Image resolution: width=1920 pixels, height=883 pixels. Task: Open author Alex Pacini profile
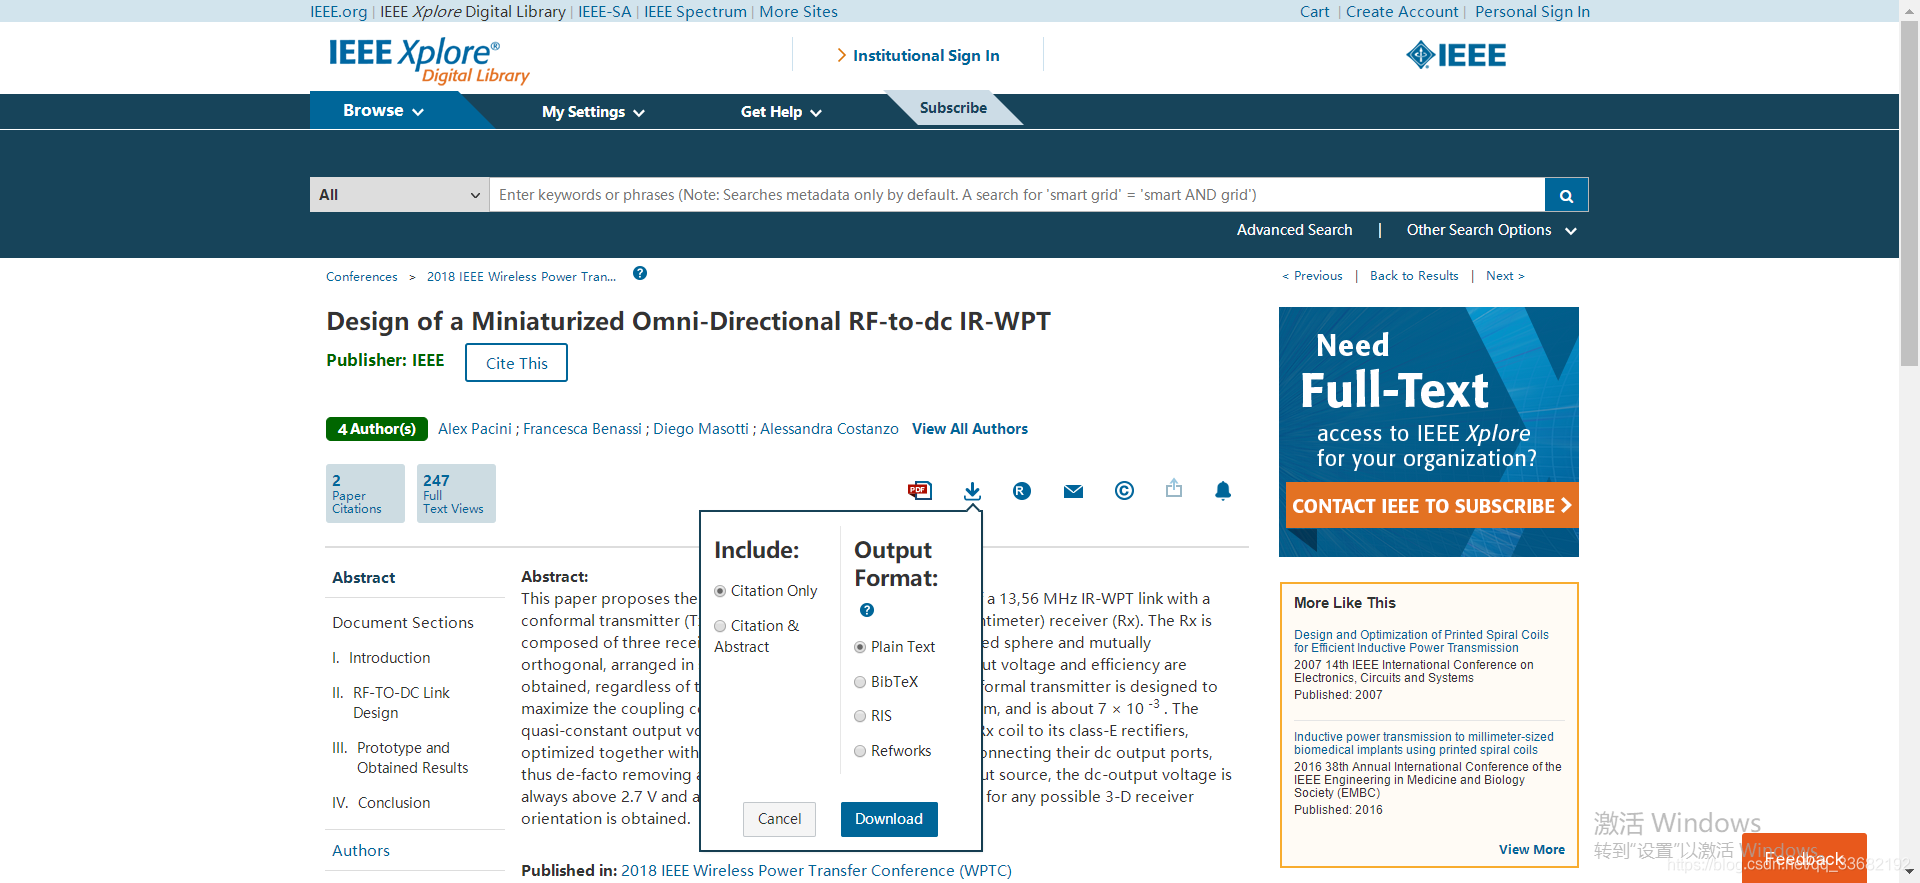click(475, 429)
